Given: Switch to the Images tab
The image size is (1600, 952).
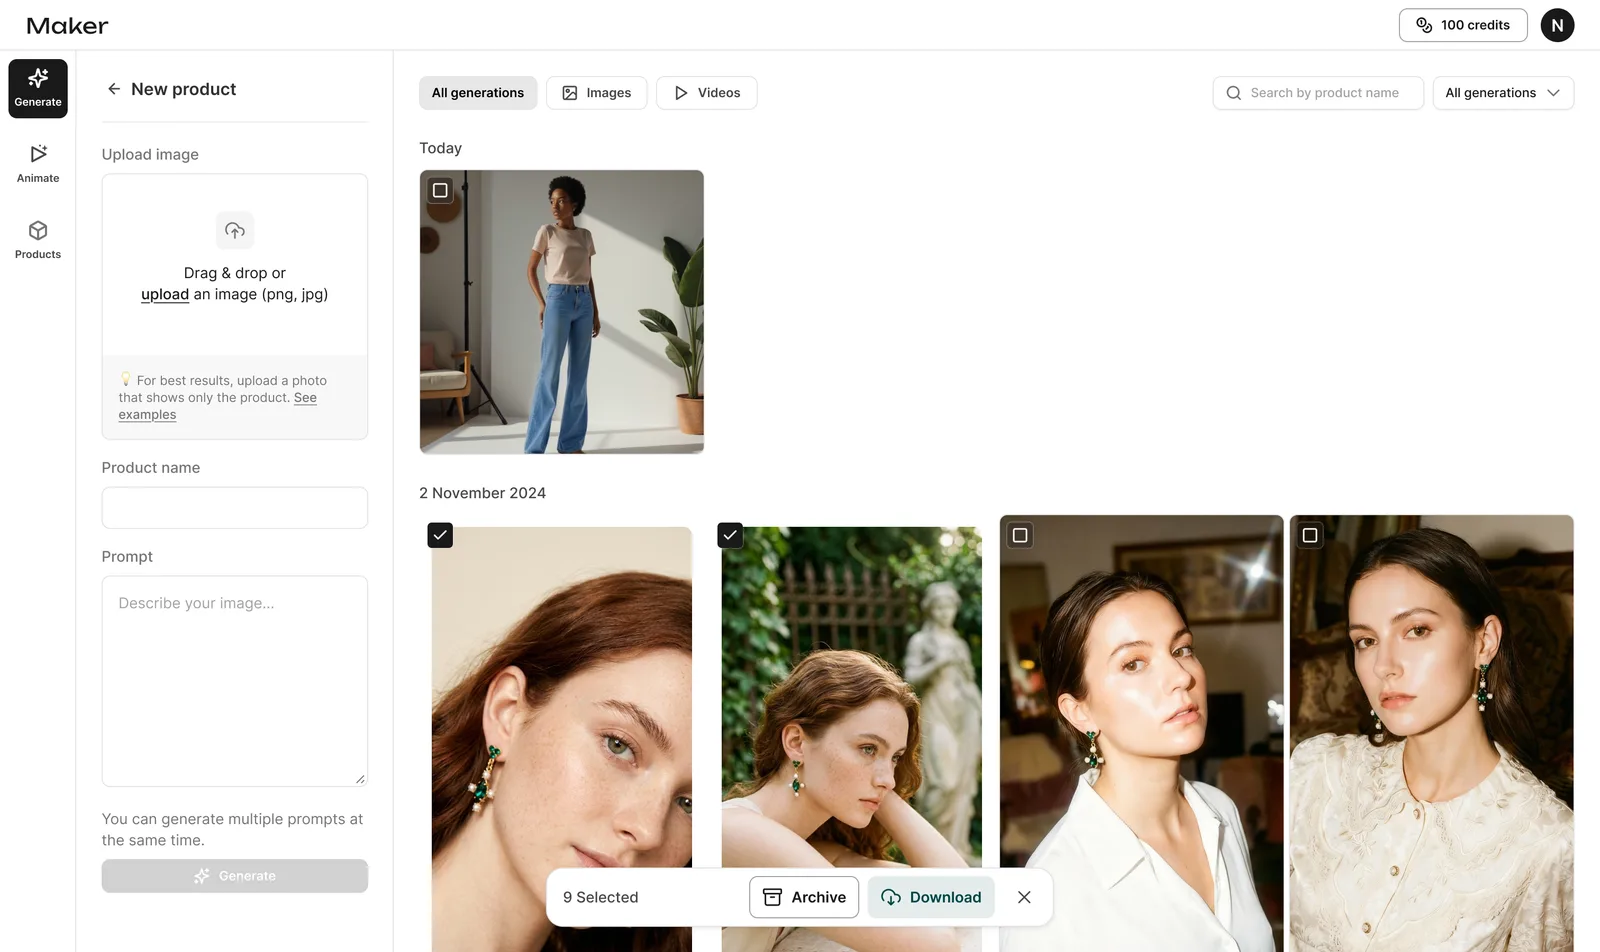Looking at the screenshot, I should pos(597,93).
